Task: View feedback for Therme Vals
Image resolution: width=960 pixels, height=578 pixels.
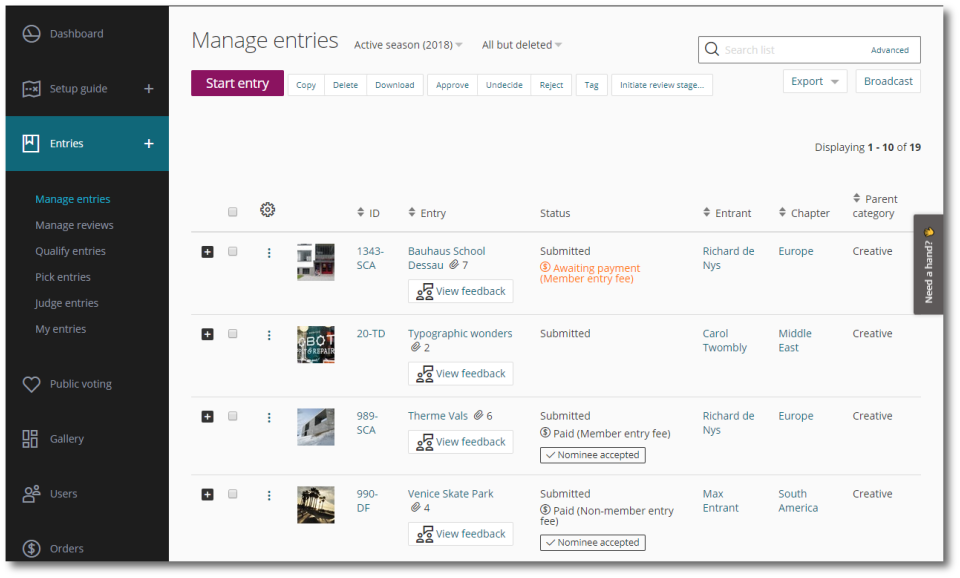Action: pos(460,441)
